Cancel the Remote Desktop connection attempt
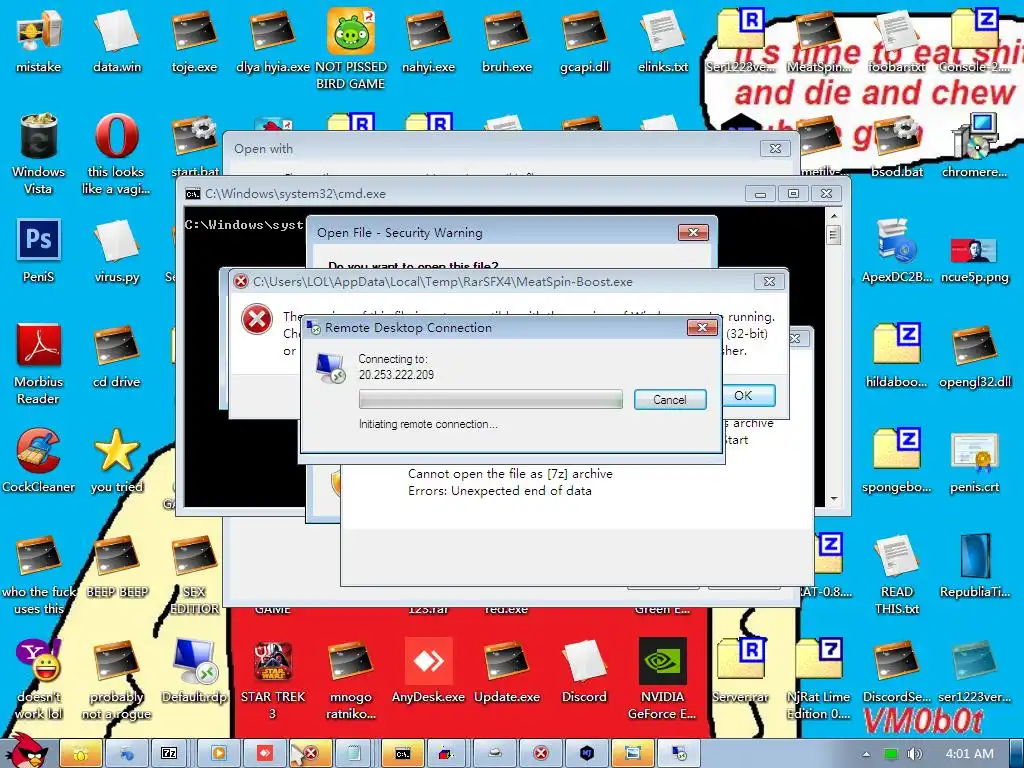Image resolution: width=1024 pixels, height=768 pixels. click(670, 400)
